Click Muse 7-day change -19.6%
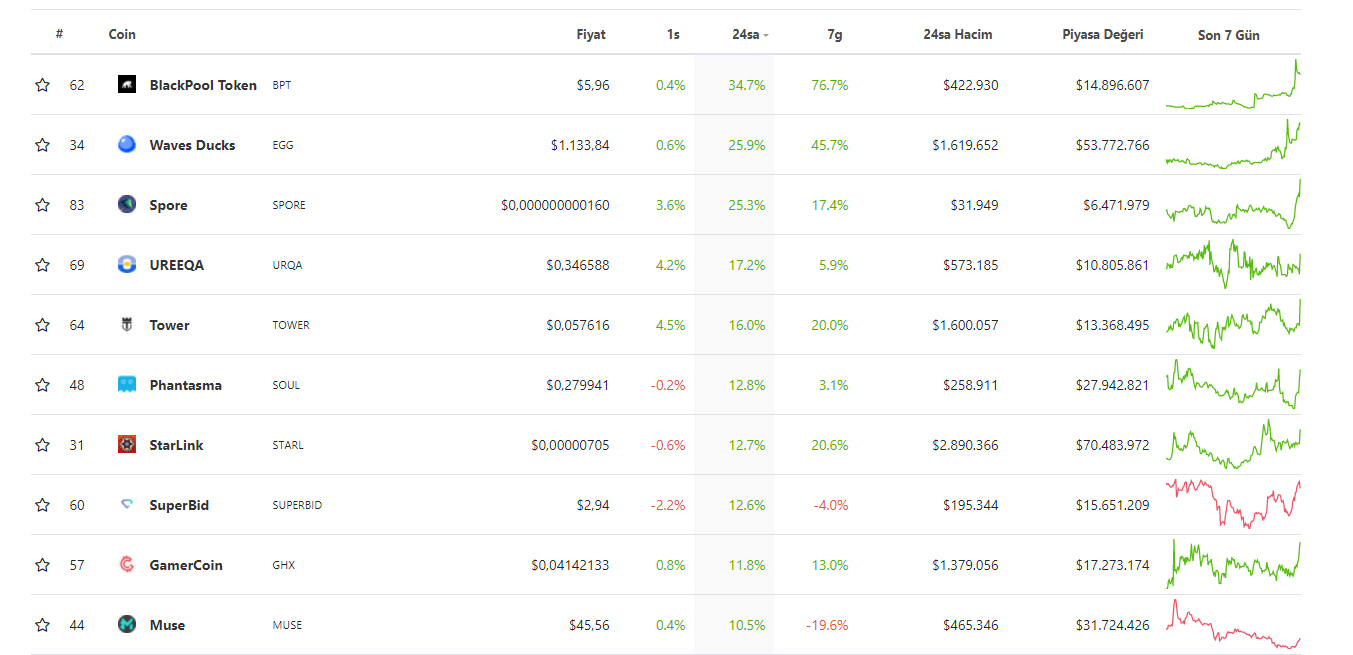 pos(827,625)
